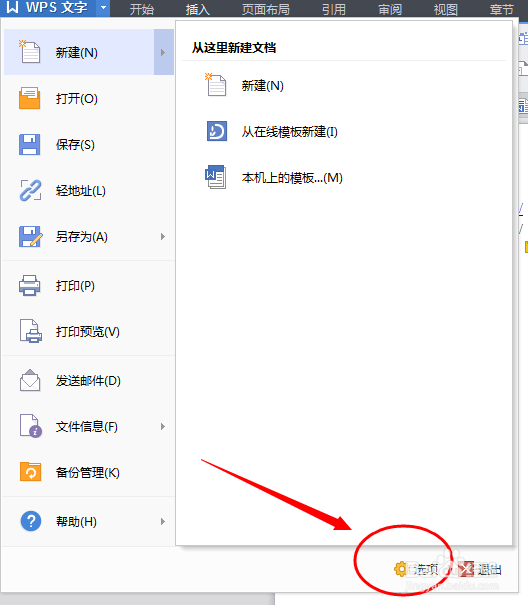Click the orange backup management folder icon

coord(30,471)
